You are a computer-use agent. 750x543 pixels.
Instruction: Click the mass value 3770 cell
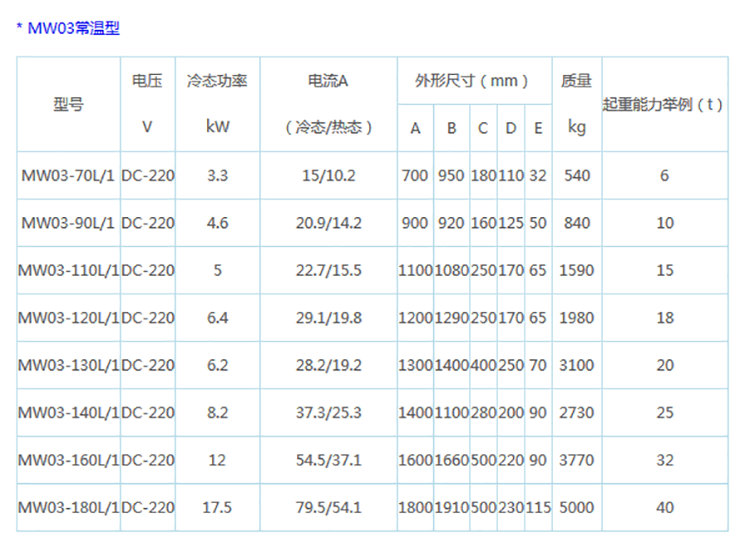click(x=577, y=460)
